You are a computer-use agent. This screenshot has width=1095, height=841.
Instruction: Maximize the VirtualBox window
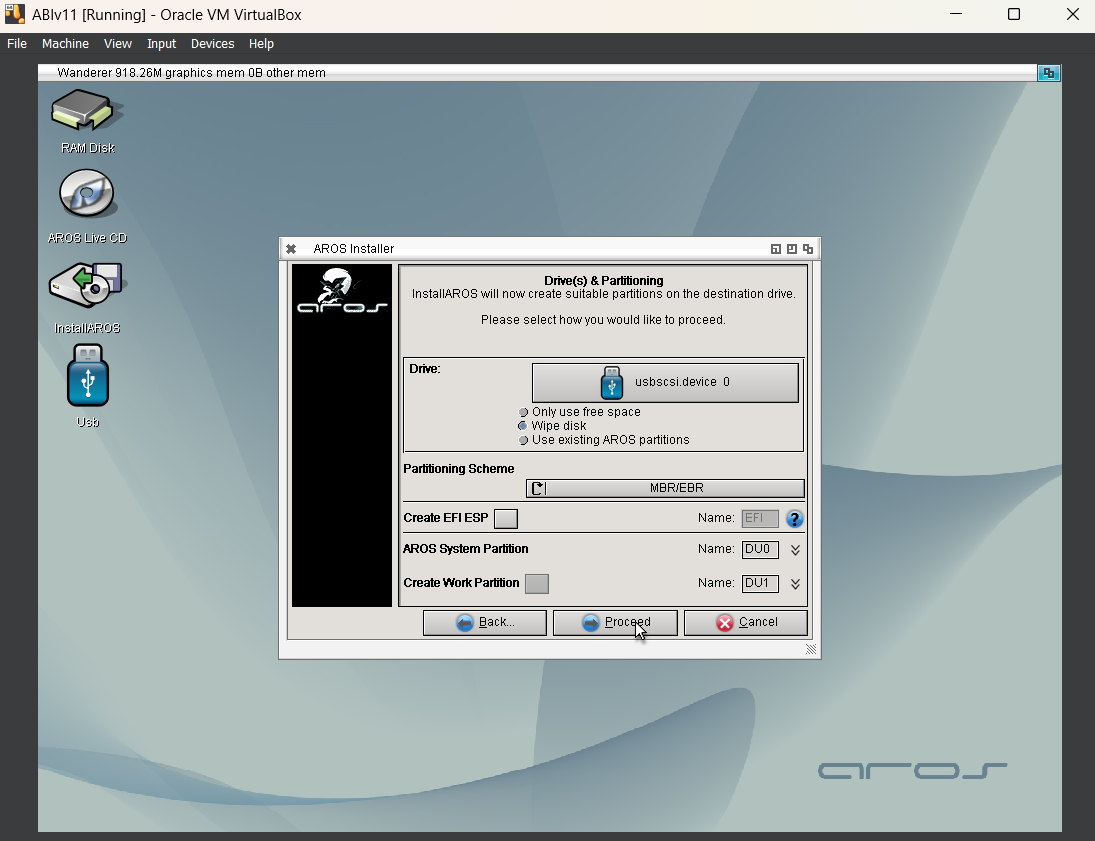pyautogui.click(x=1014, y=14)
